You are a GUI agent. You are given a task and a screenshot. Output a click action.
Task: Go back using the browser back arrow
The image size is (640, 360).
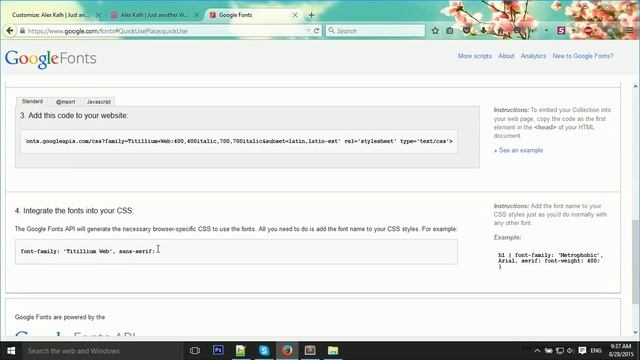10,31
